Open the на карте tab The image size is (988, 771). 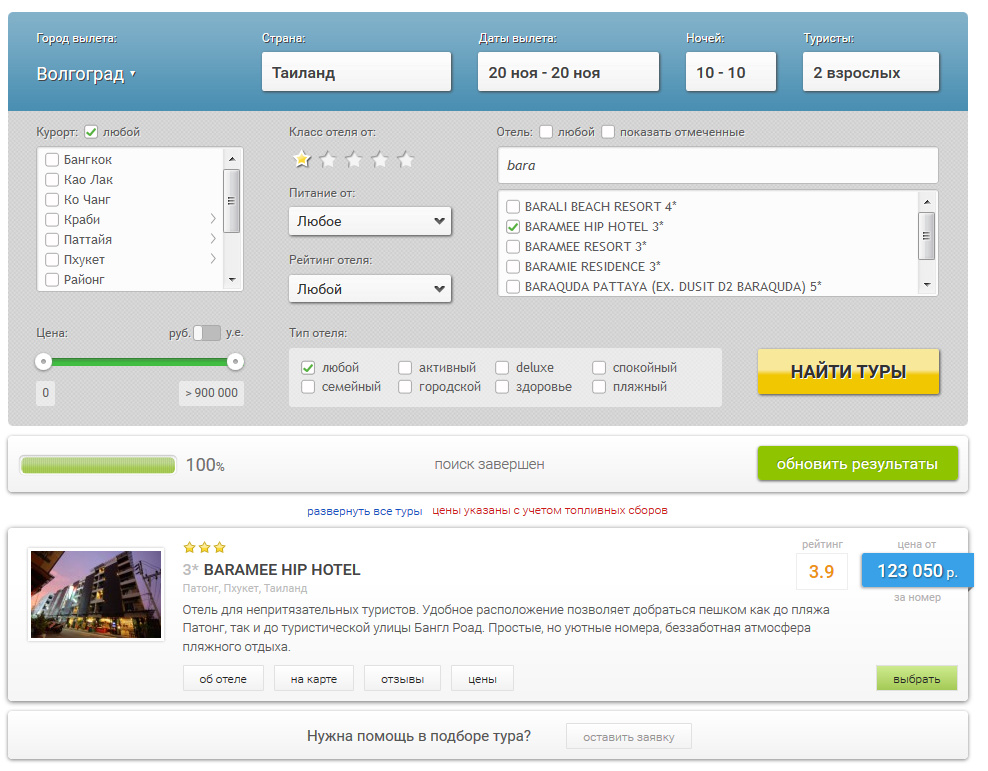coord(314,679)
